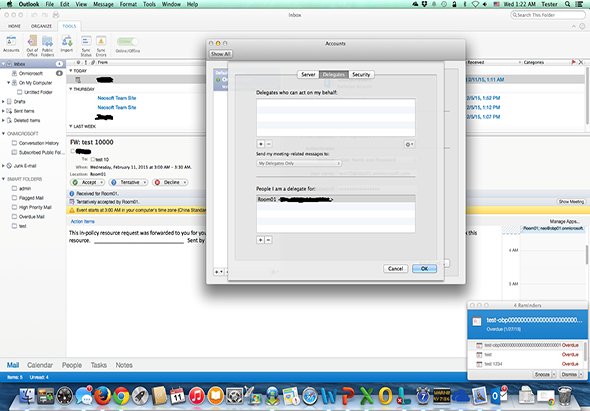Image resolution: width=590 pixels, height=411 pixels.
Task: Collapse the TODAY message group
Action: [71, 70]
